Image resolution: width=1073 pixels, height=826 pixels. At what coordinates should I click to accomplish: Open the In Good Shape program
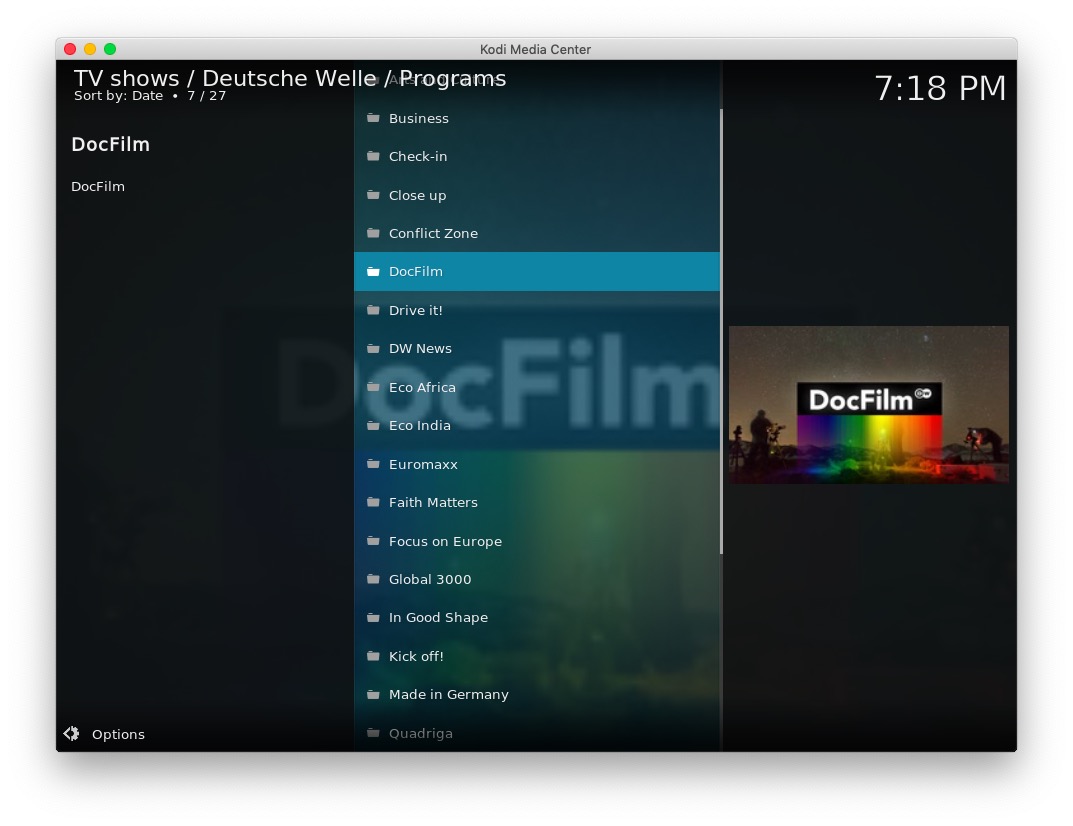click(438, 617)
